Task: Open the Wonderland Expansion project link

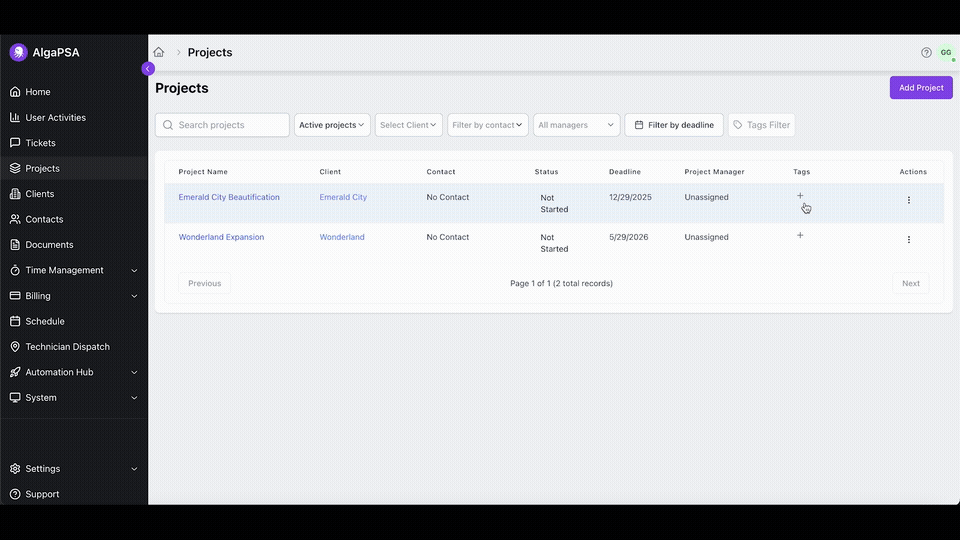Action: pyautogui.click(x=221, y=238)
